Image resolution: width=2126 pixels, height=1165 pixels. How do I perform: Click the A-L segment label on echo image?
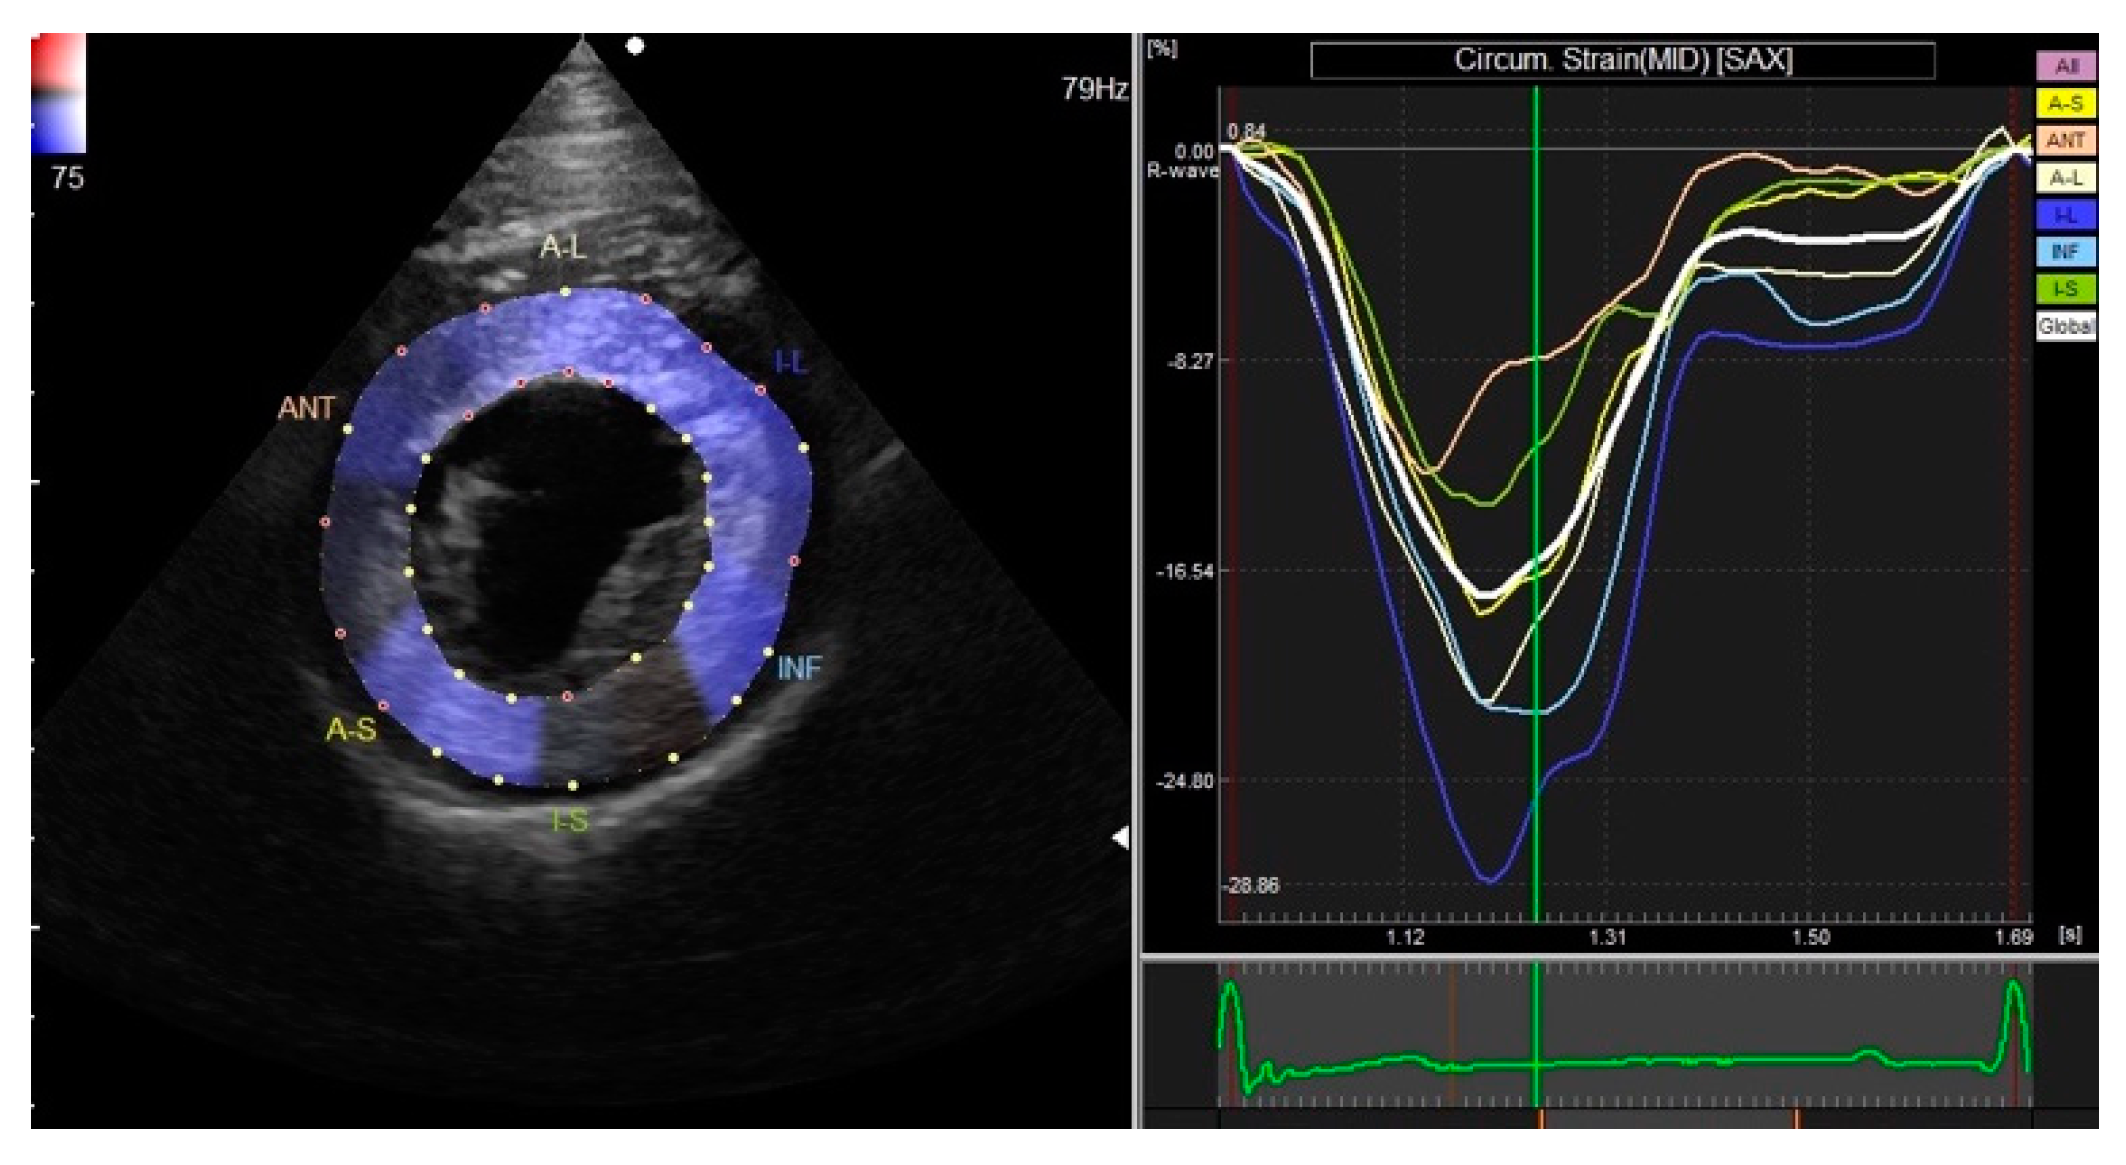point(563,247)
